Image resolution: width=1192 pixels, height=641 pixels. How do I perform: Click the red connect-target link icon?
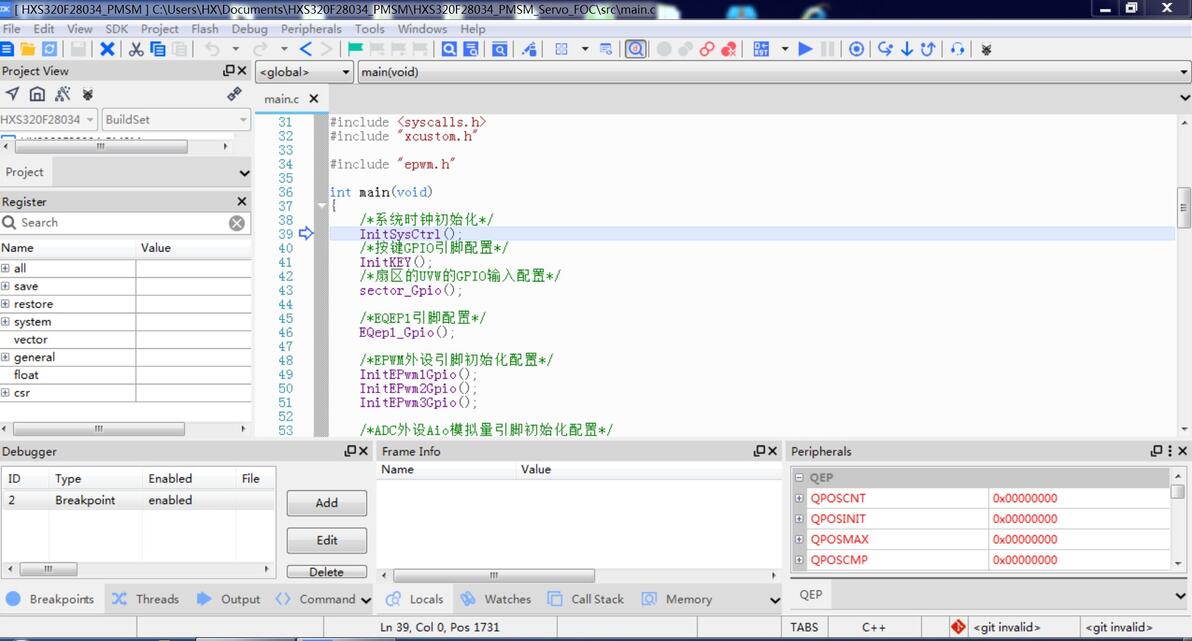coord(707,49)
